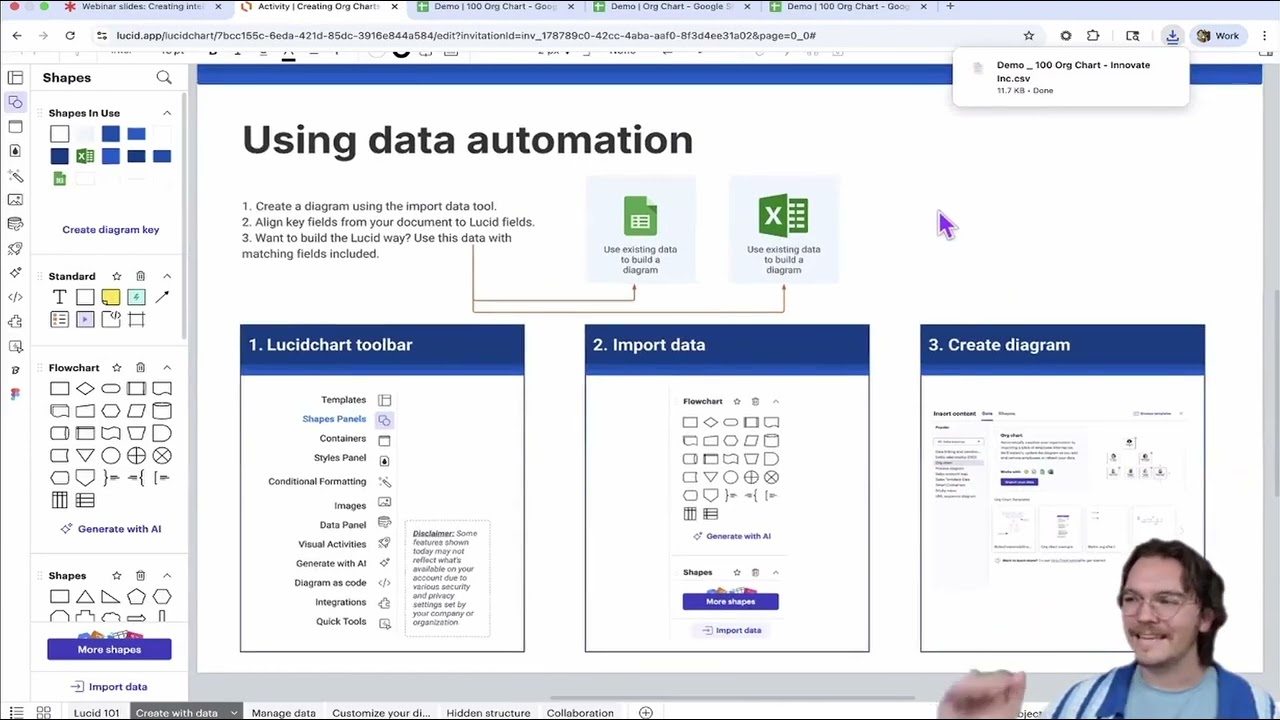The image size is (1280, 720).
Task: Go back in browser history
Action: coord(16,36)
